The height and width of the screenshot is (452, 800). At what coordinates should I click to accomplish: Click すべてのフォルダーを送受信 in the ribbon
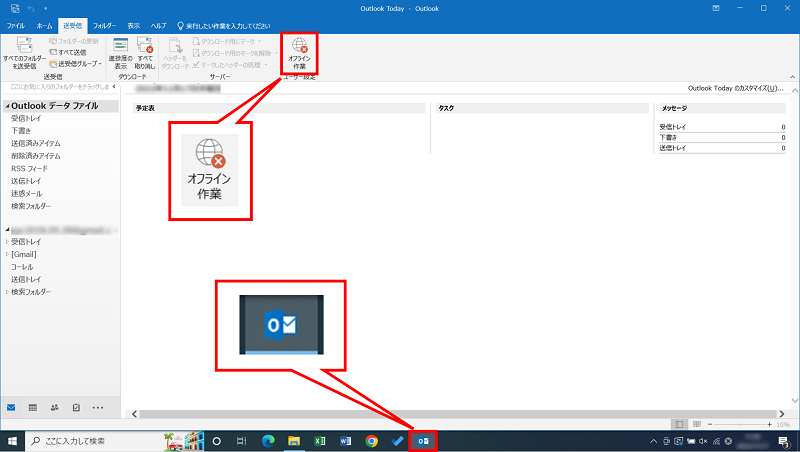click(x=24, y=53)
